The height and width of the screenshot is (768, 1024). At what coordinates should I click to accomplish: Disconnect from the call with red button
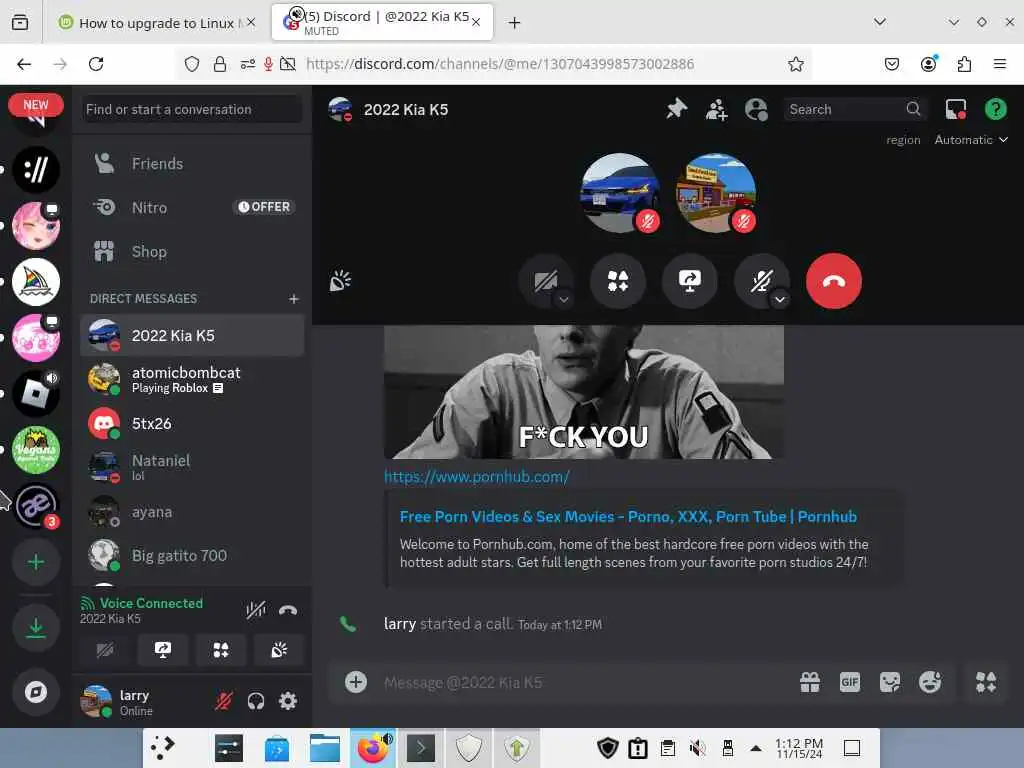tap(834, 281)
